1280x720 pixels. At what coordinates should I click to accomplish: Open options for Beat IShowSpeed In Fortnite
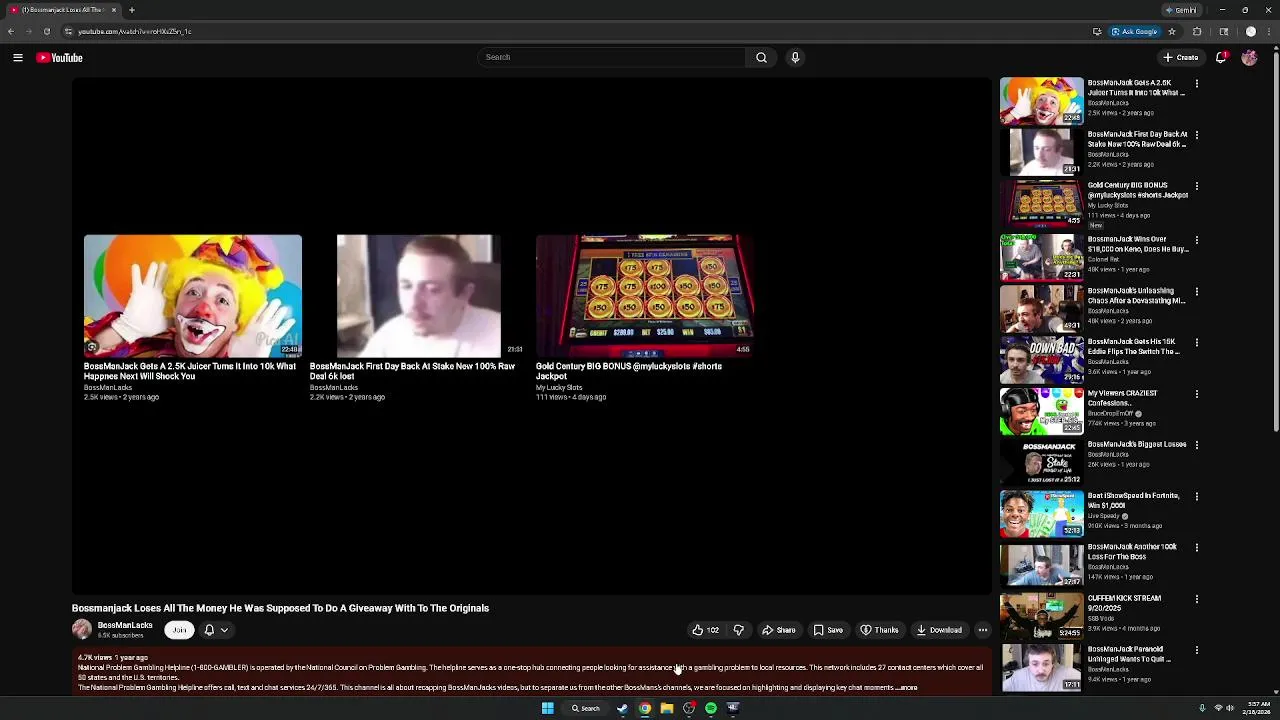coord(1196,496)
